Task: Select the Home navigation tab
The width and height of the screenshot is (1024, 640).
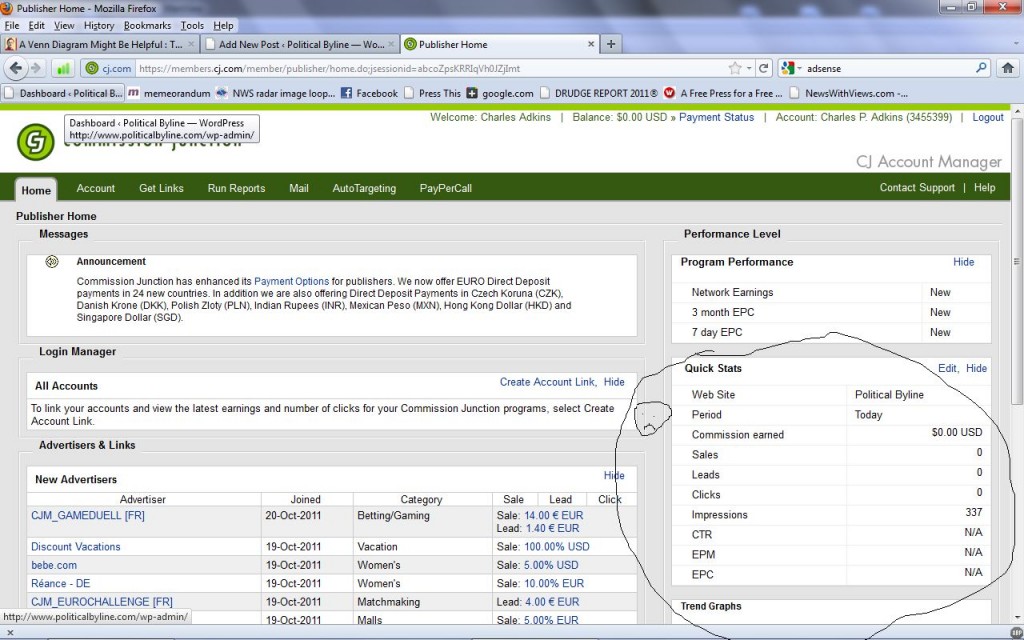Action: coord(36,190)
